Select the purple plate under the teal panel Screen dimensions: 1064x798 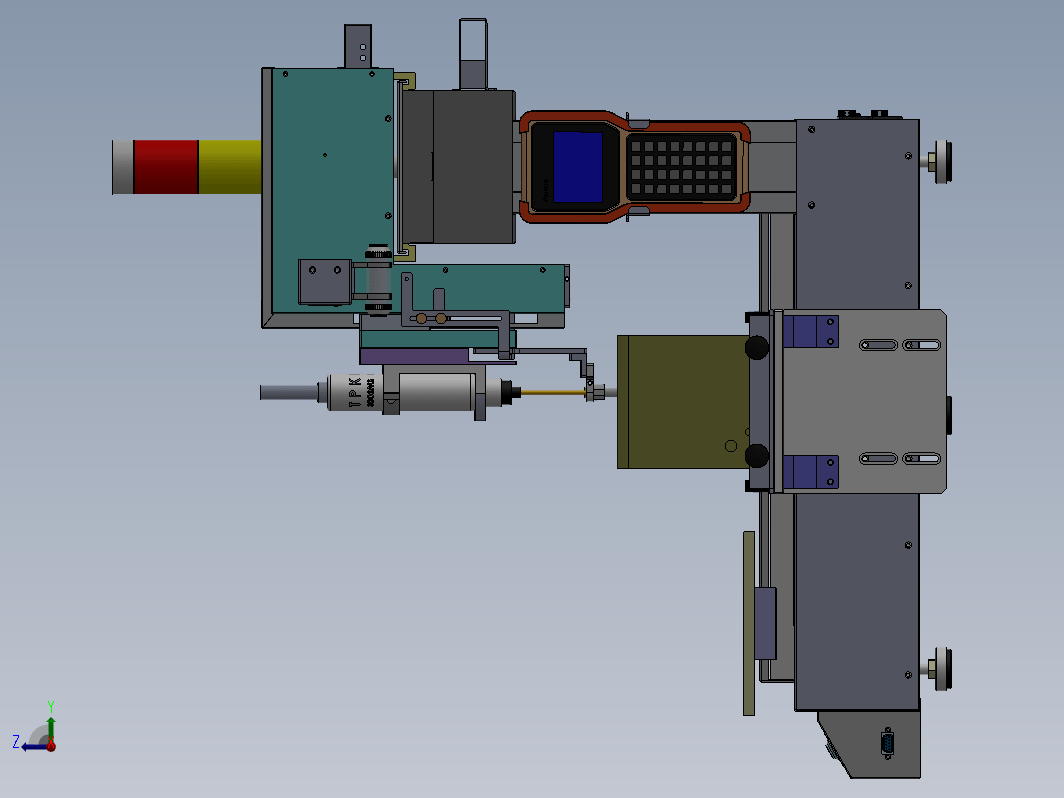pos(414,356)
